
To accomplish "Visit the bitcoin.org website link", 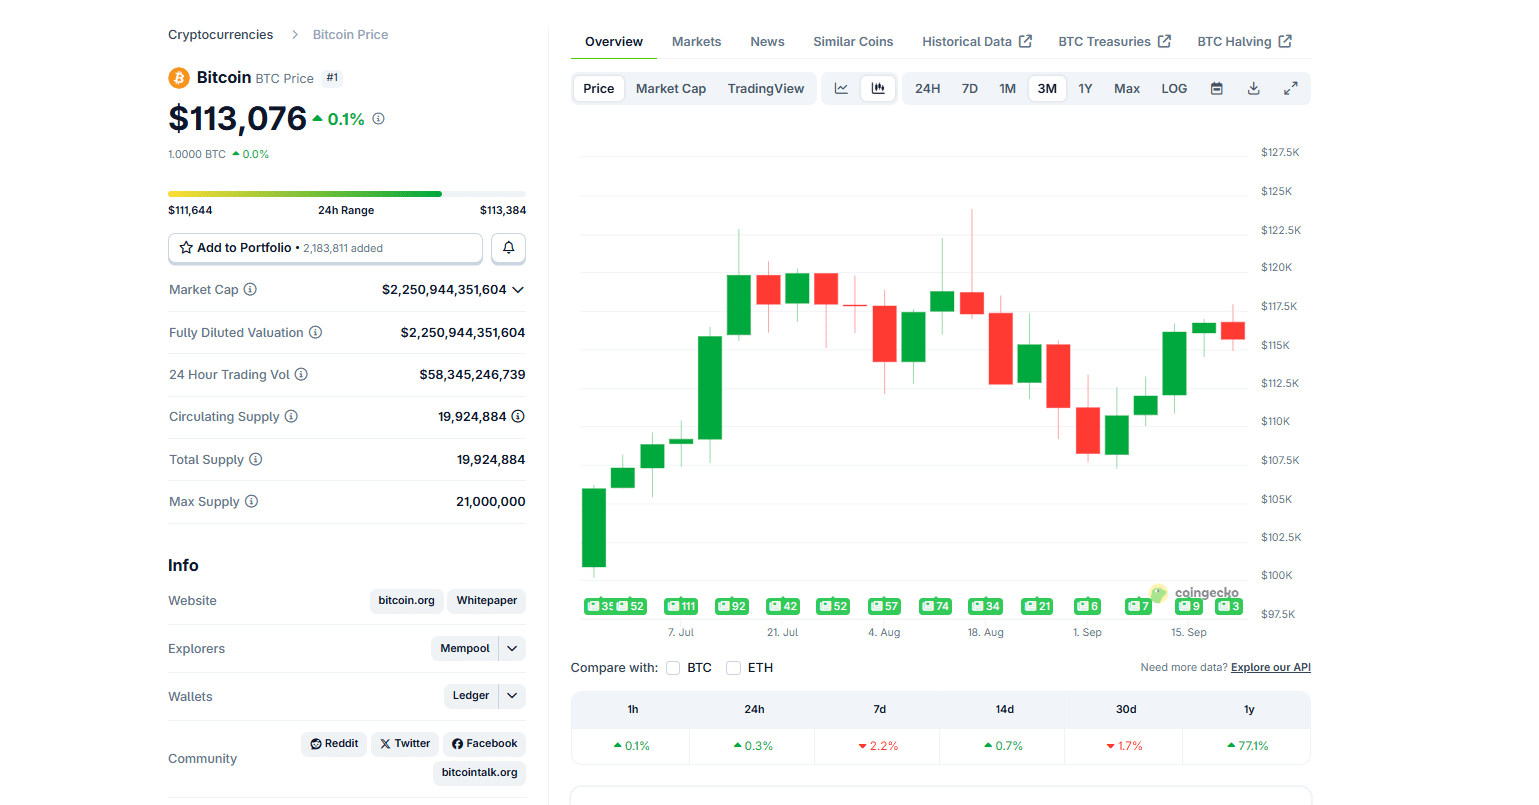I will pyautogui.click(x=406, y=601).
